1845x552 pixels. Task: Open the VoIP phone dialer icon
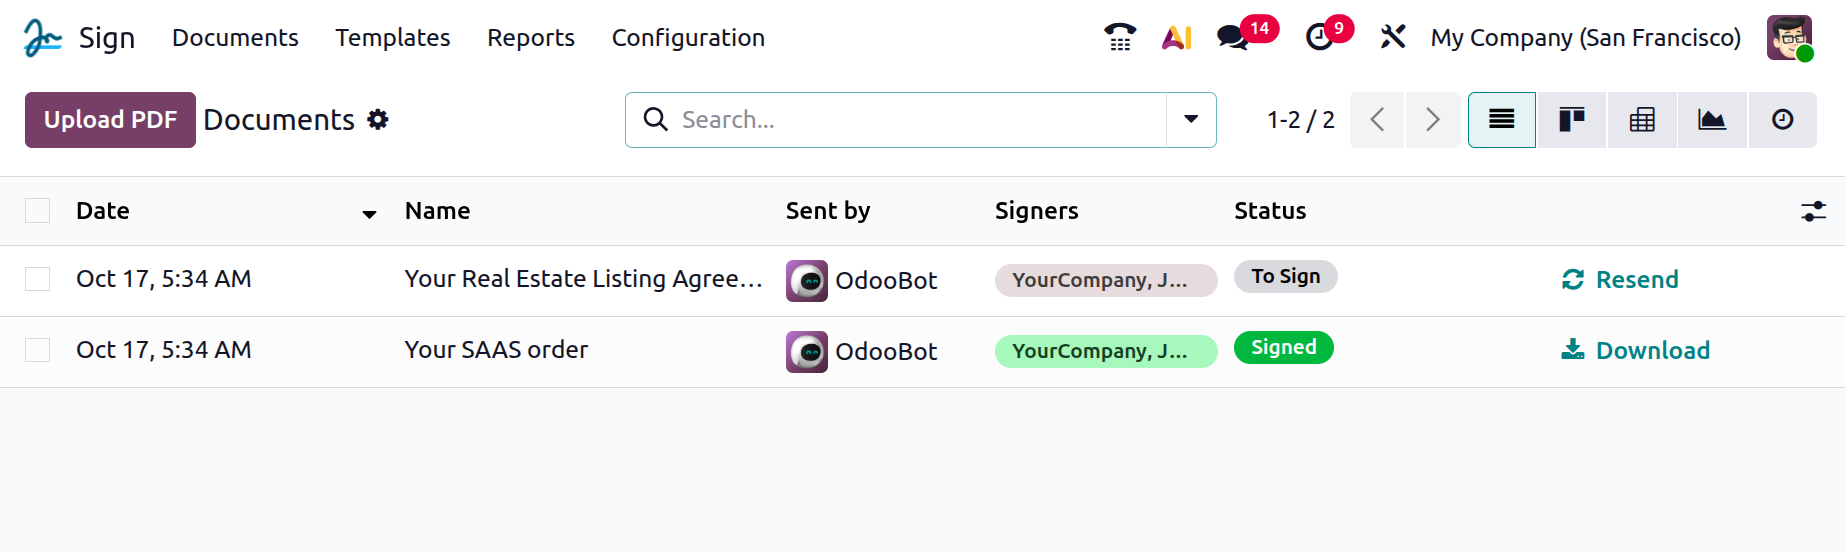[1120, 38]
